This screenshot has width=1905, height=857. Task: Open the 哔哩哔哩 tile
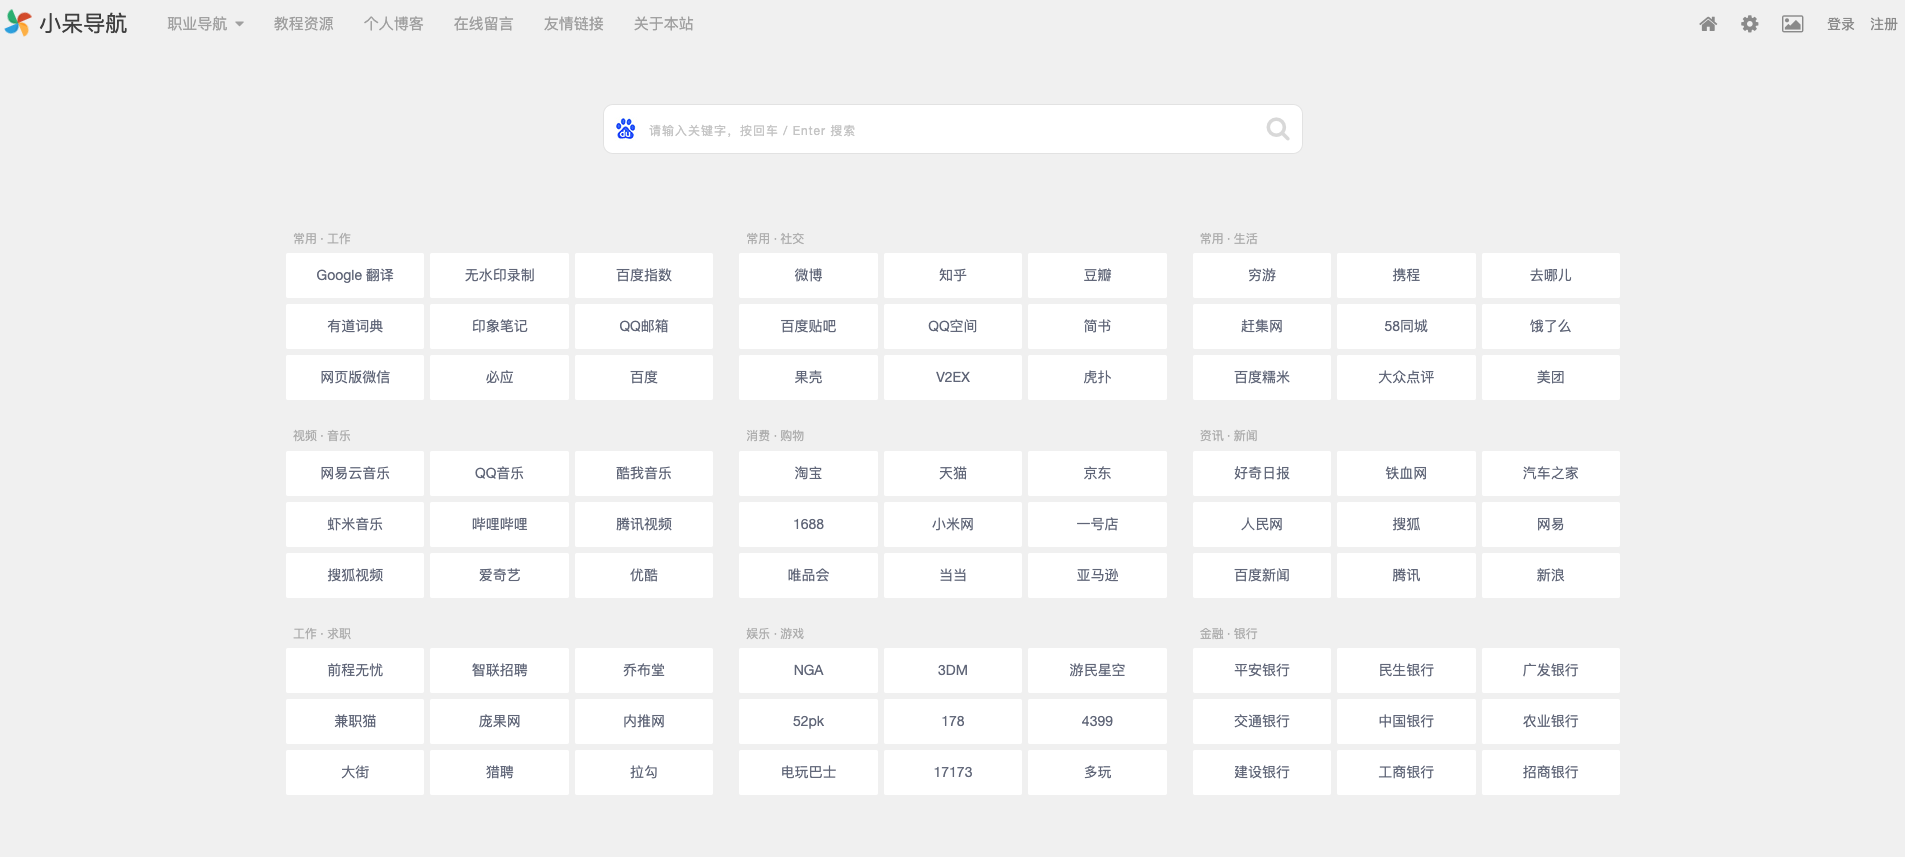click(x=499, y=524)
